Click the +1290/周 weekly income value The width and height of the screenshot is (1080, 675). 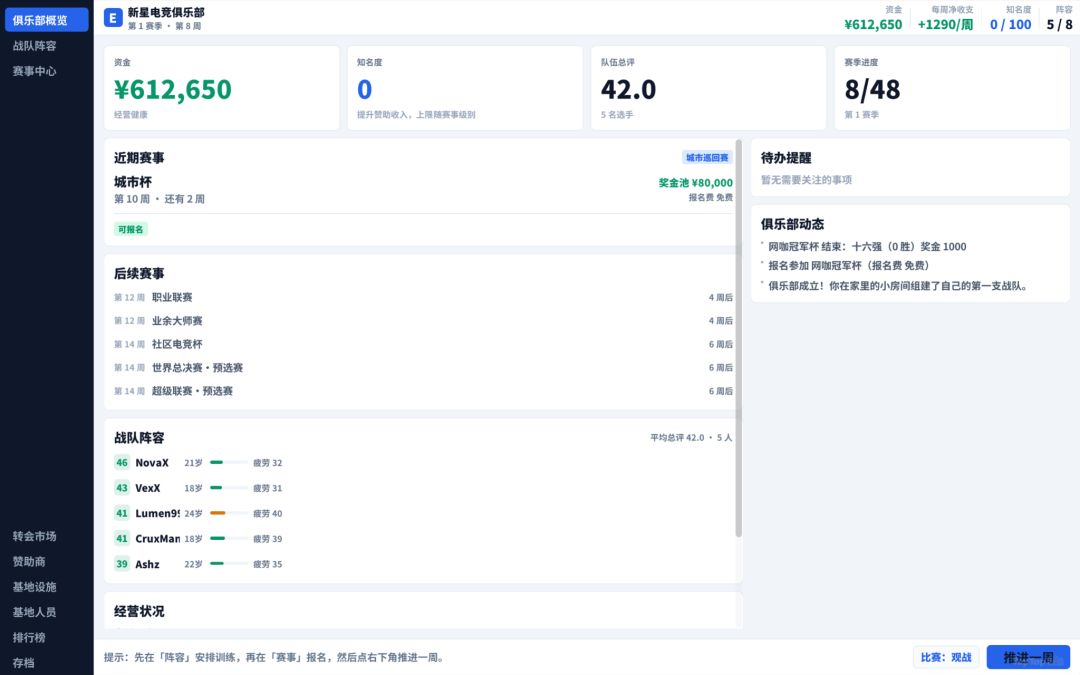point(945,25)
